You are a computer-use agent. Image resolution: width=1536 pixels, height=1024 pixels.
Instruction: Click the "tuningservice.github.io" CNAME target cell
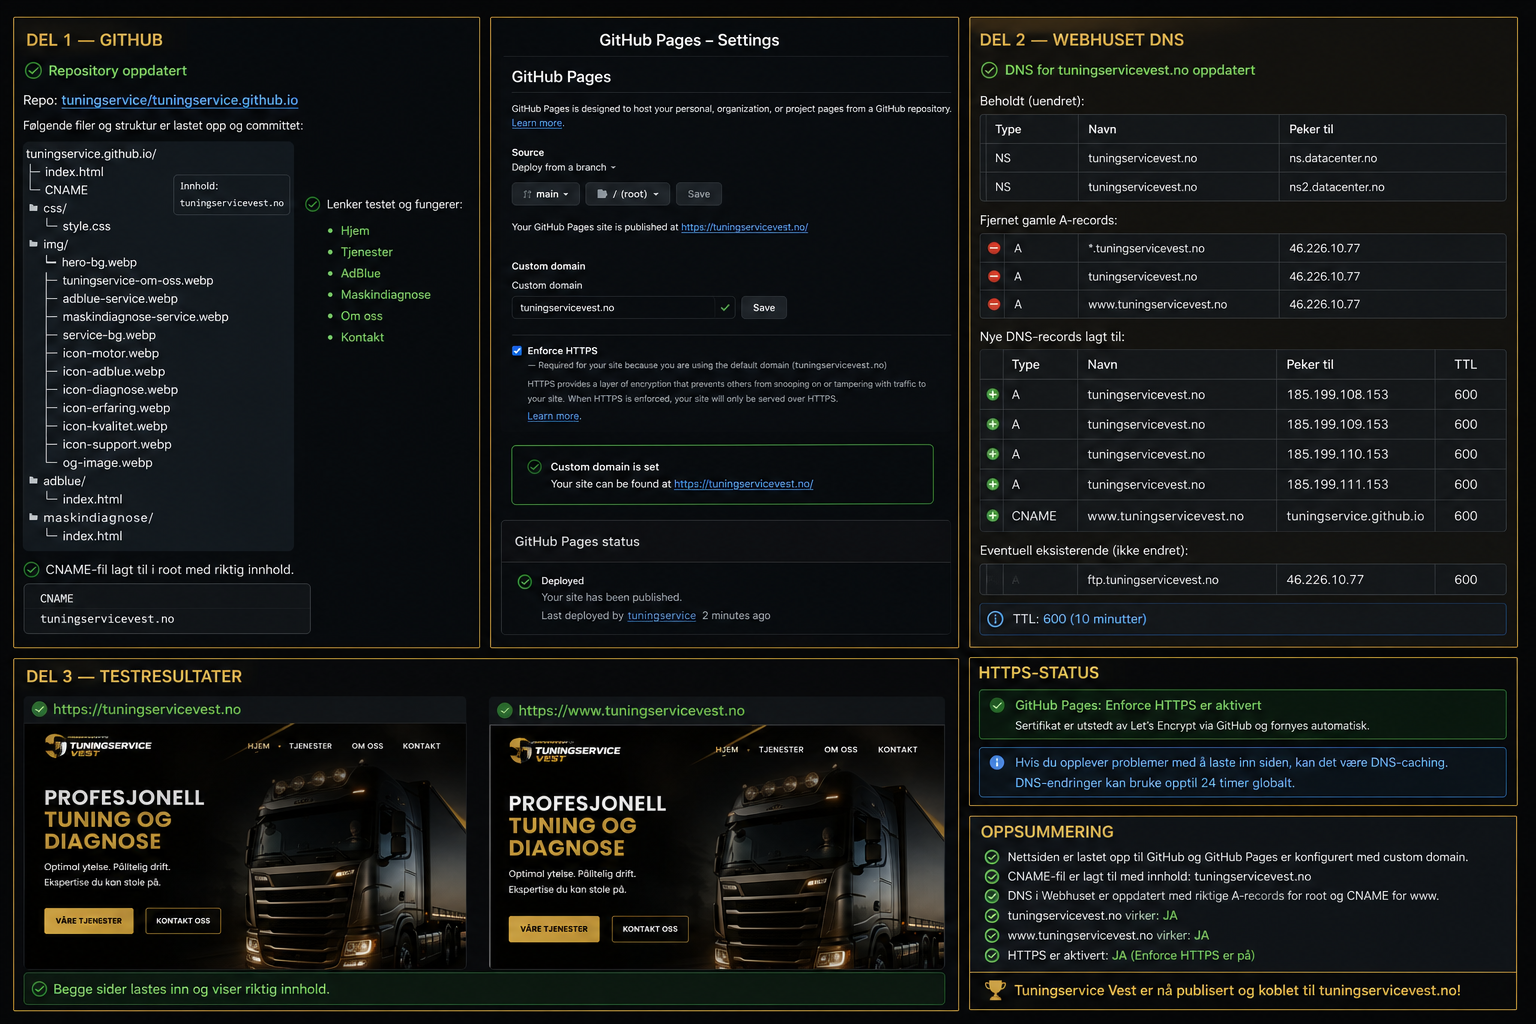coord(1355,516)
